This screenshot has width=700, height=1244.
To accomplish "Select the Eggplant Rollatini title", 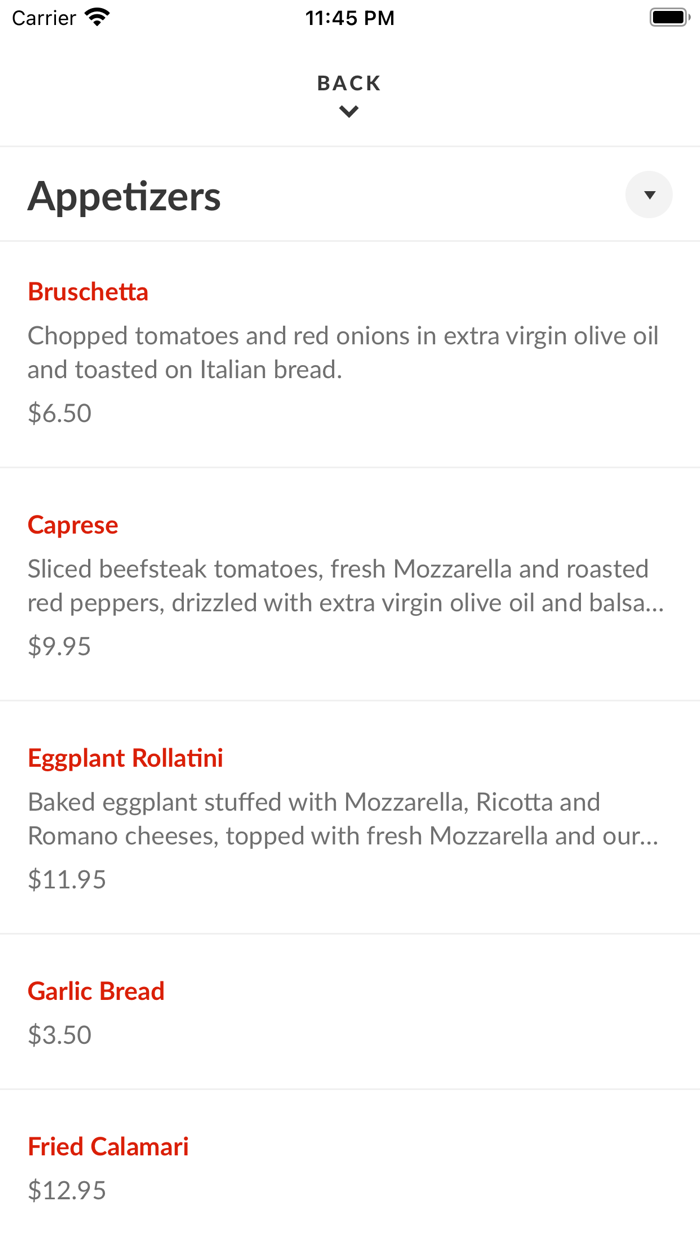I will point(124,757).
